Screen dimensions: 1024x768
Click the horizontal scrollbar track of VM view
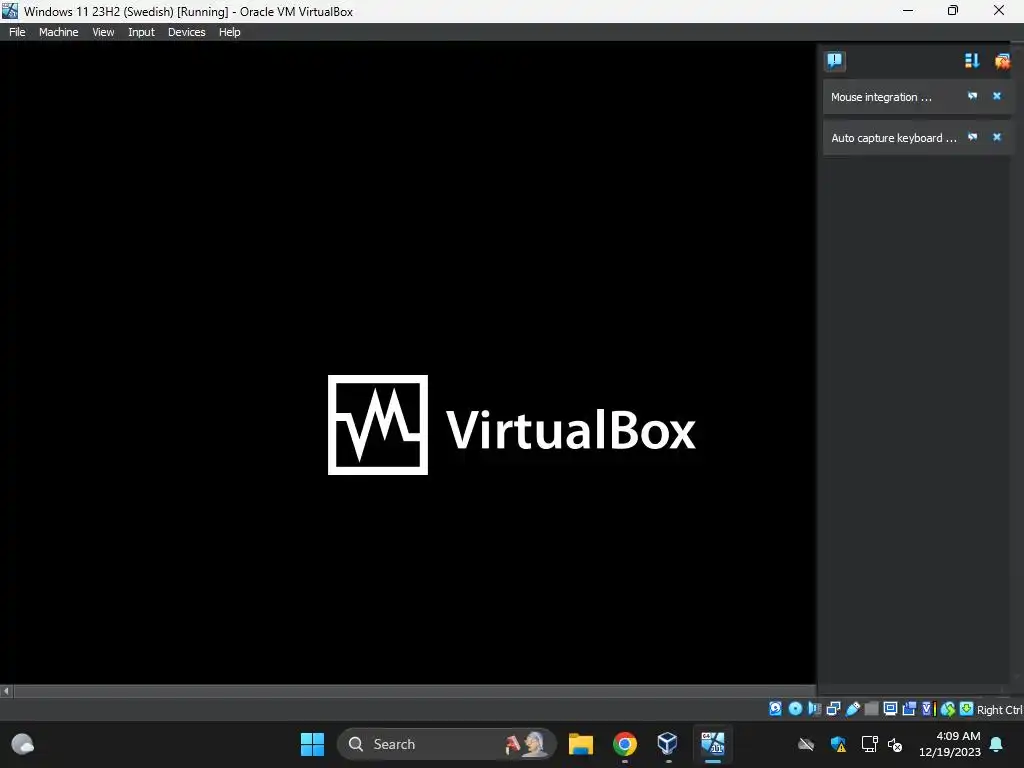[414, 690]
